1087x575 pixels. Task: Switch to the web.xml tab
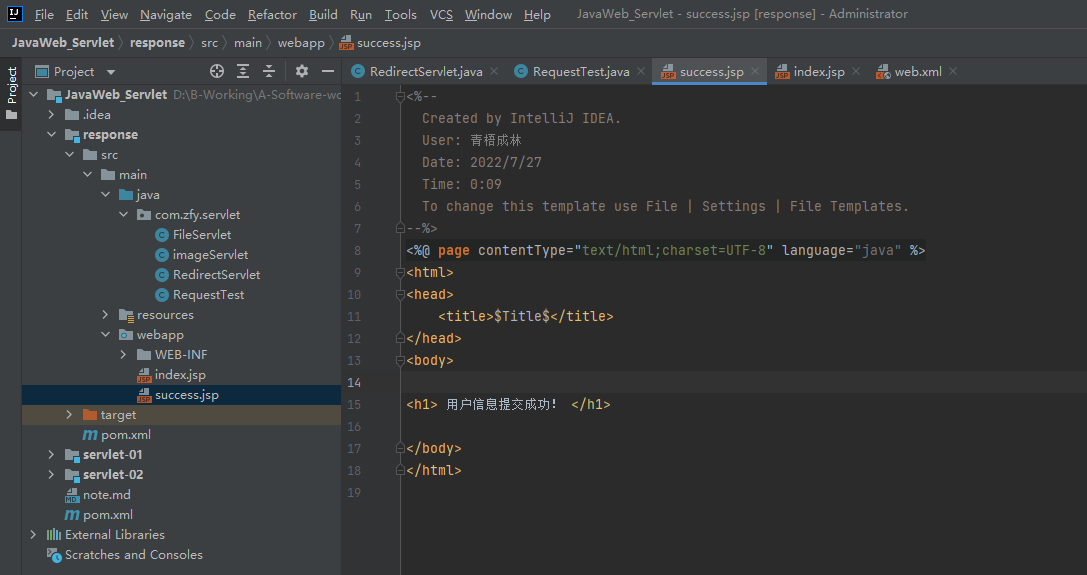click(916, 72)
